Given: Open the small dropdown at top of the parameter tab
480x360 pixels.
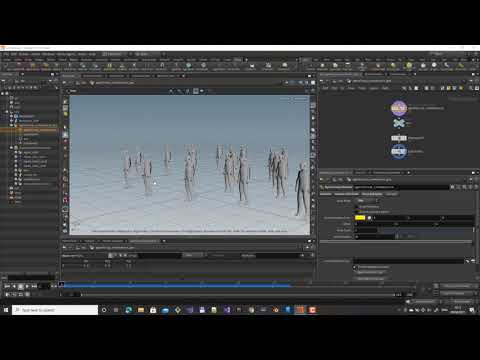Looking at the screenshot, I should click(367, 201).
